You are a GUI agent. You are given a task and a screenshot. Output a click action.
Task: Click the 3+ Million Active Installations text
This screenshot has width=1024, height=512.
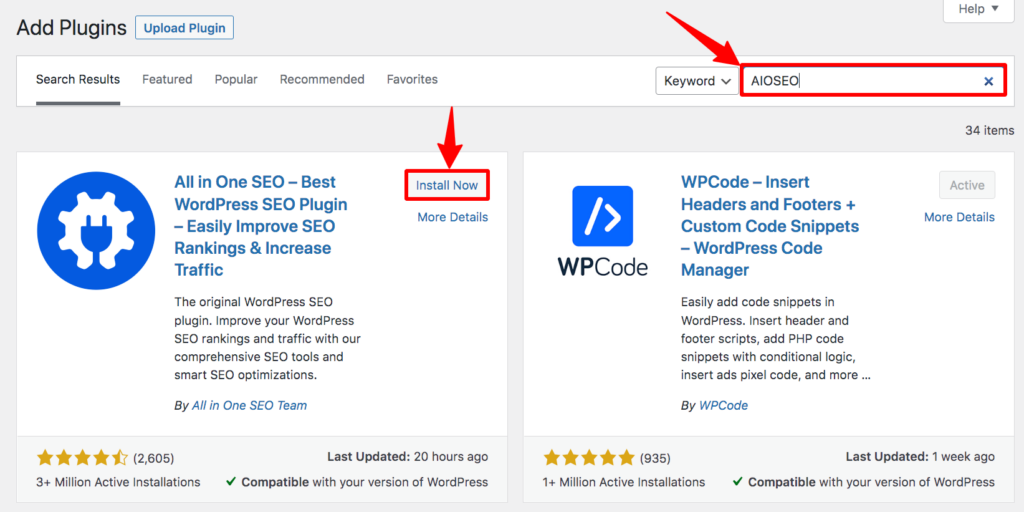pyautogui.click(x=118, y=483)
